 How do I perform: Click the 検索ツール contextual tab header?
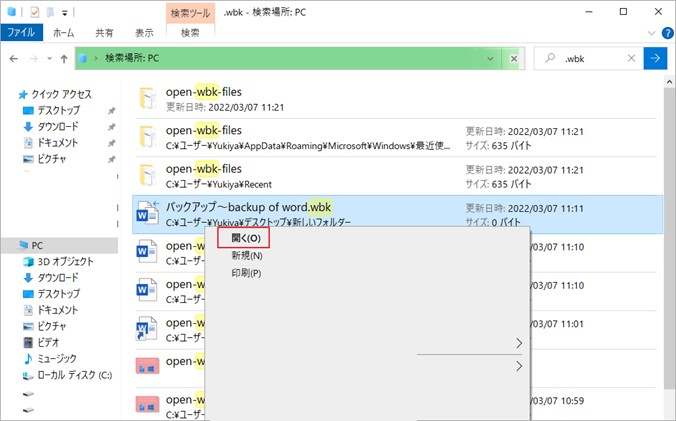pyautogui.click(x=190, y=13)
